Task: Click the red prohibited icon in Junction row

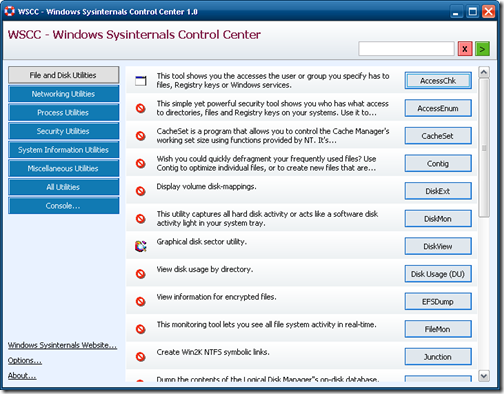Action: point(141,357)
